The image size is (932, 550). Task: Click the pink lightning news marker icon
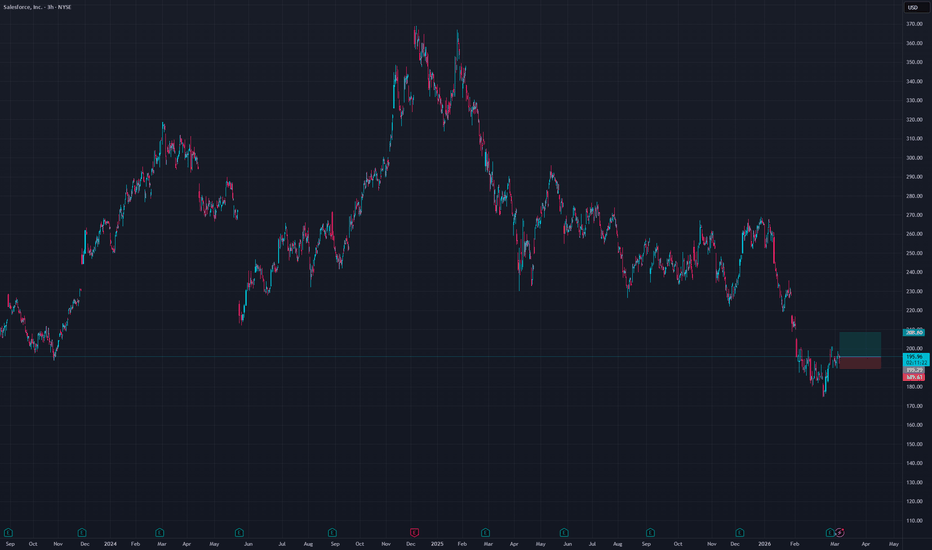pos(840,532)
